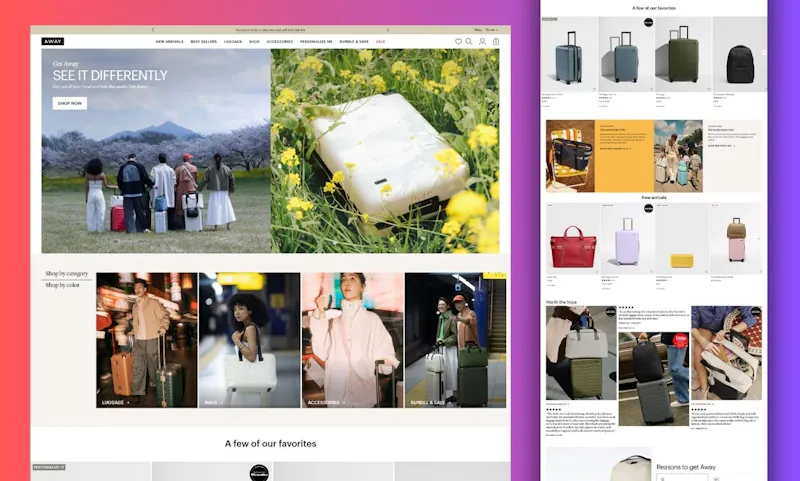
Task: Click the round badge on lavender suitcase card
Action: [648, 208]
